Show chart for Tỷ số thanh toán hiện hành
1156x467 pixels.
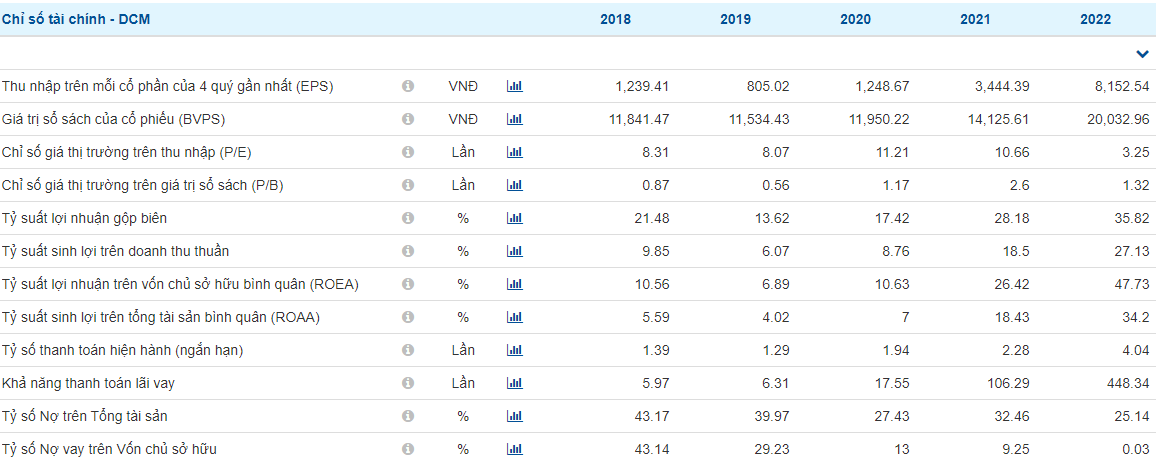pyautogui.click(x=515, y=350)
